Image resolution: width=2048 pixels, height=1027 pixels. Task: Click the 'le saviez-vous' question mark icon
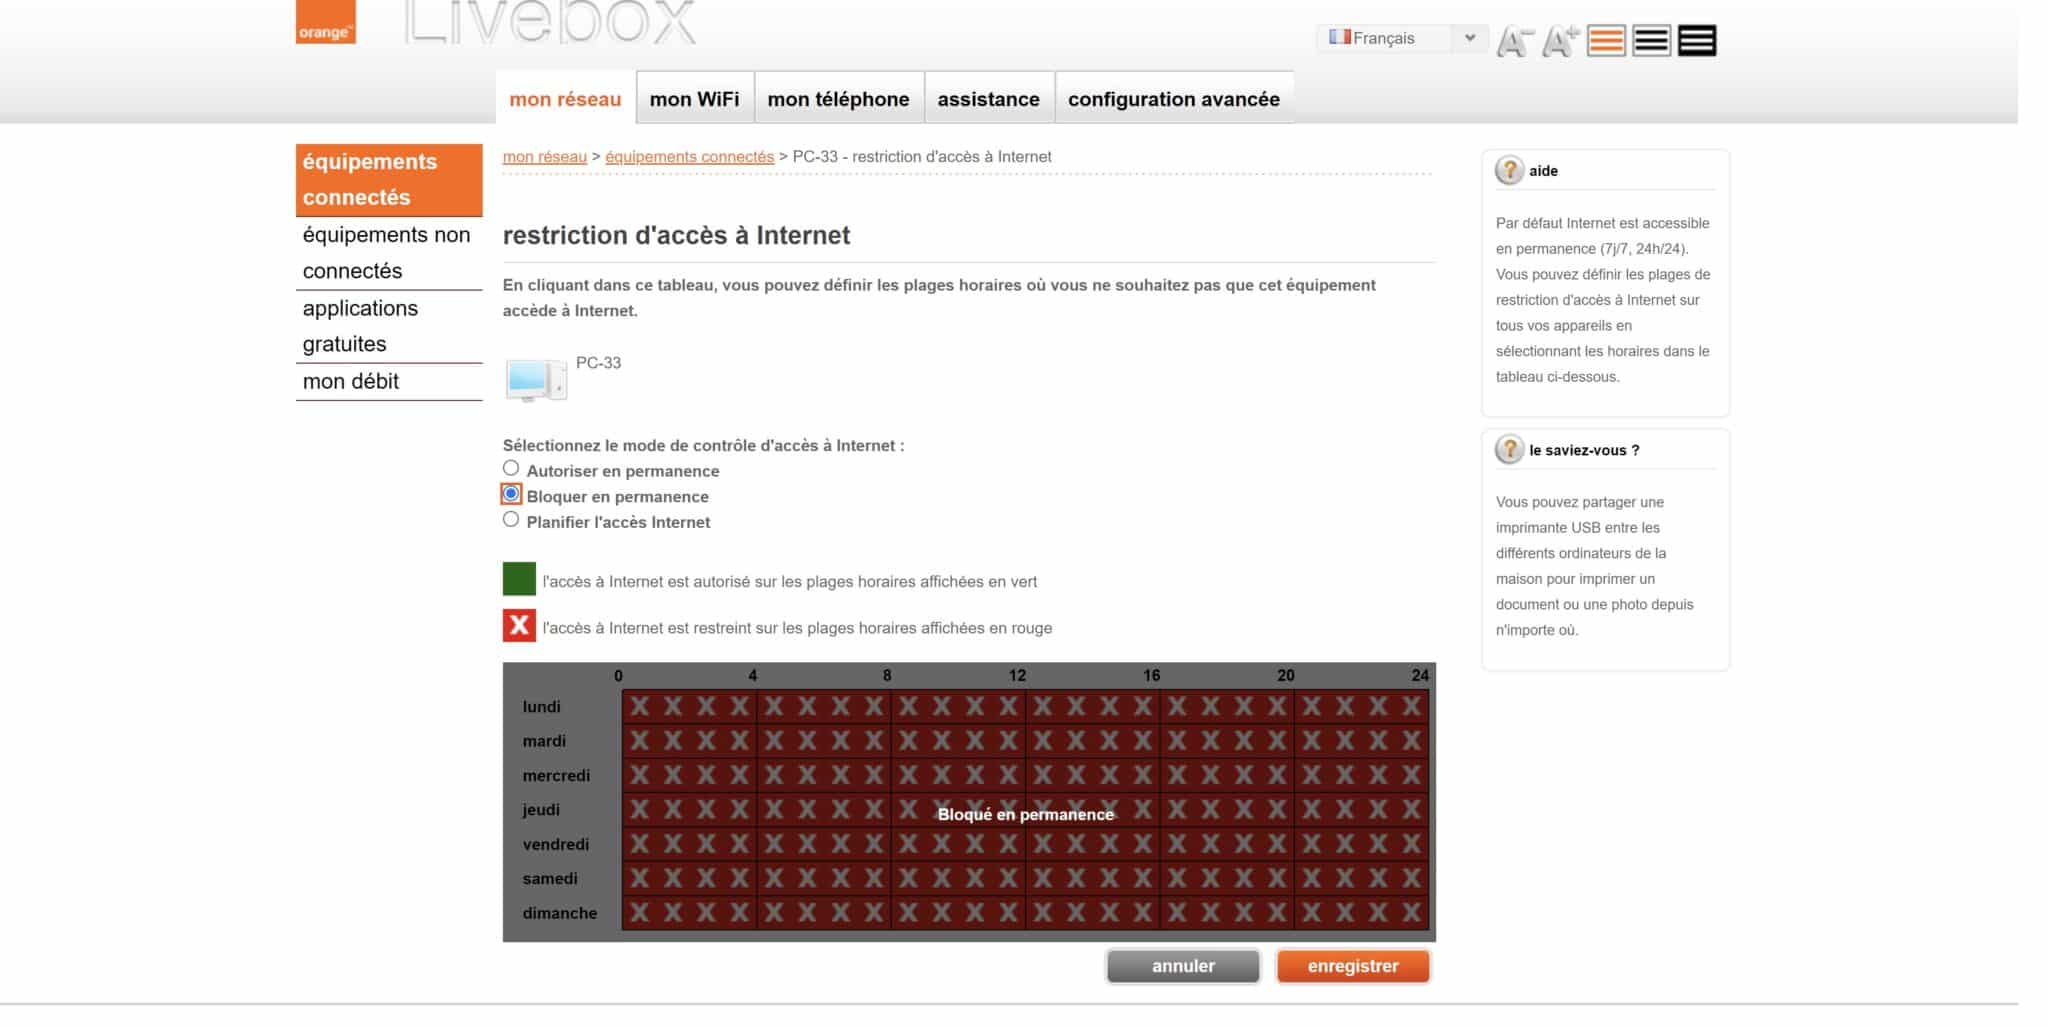pos(1509,450)
